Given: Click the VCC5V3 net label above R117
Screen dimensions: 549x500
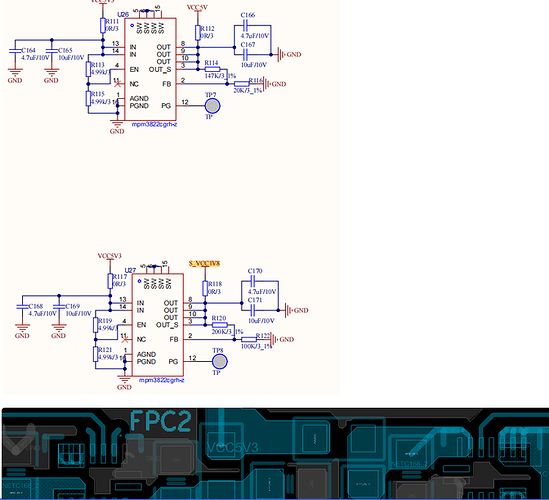Looking at the screenshot, I should 110,256.
